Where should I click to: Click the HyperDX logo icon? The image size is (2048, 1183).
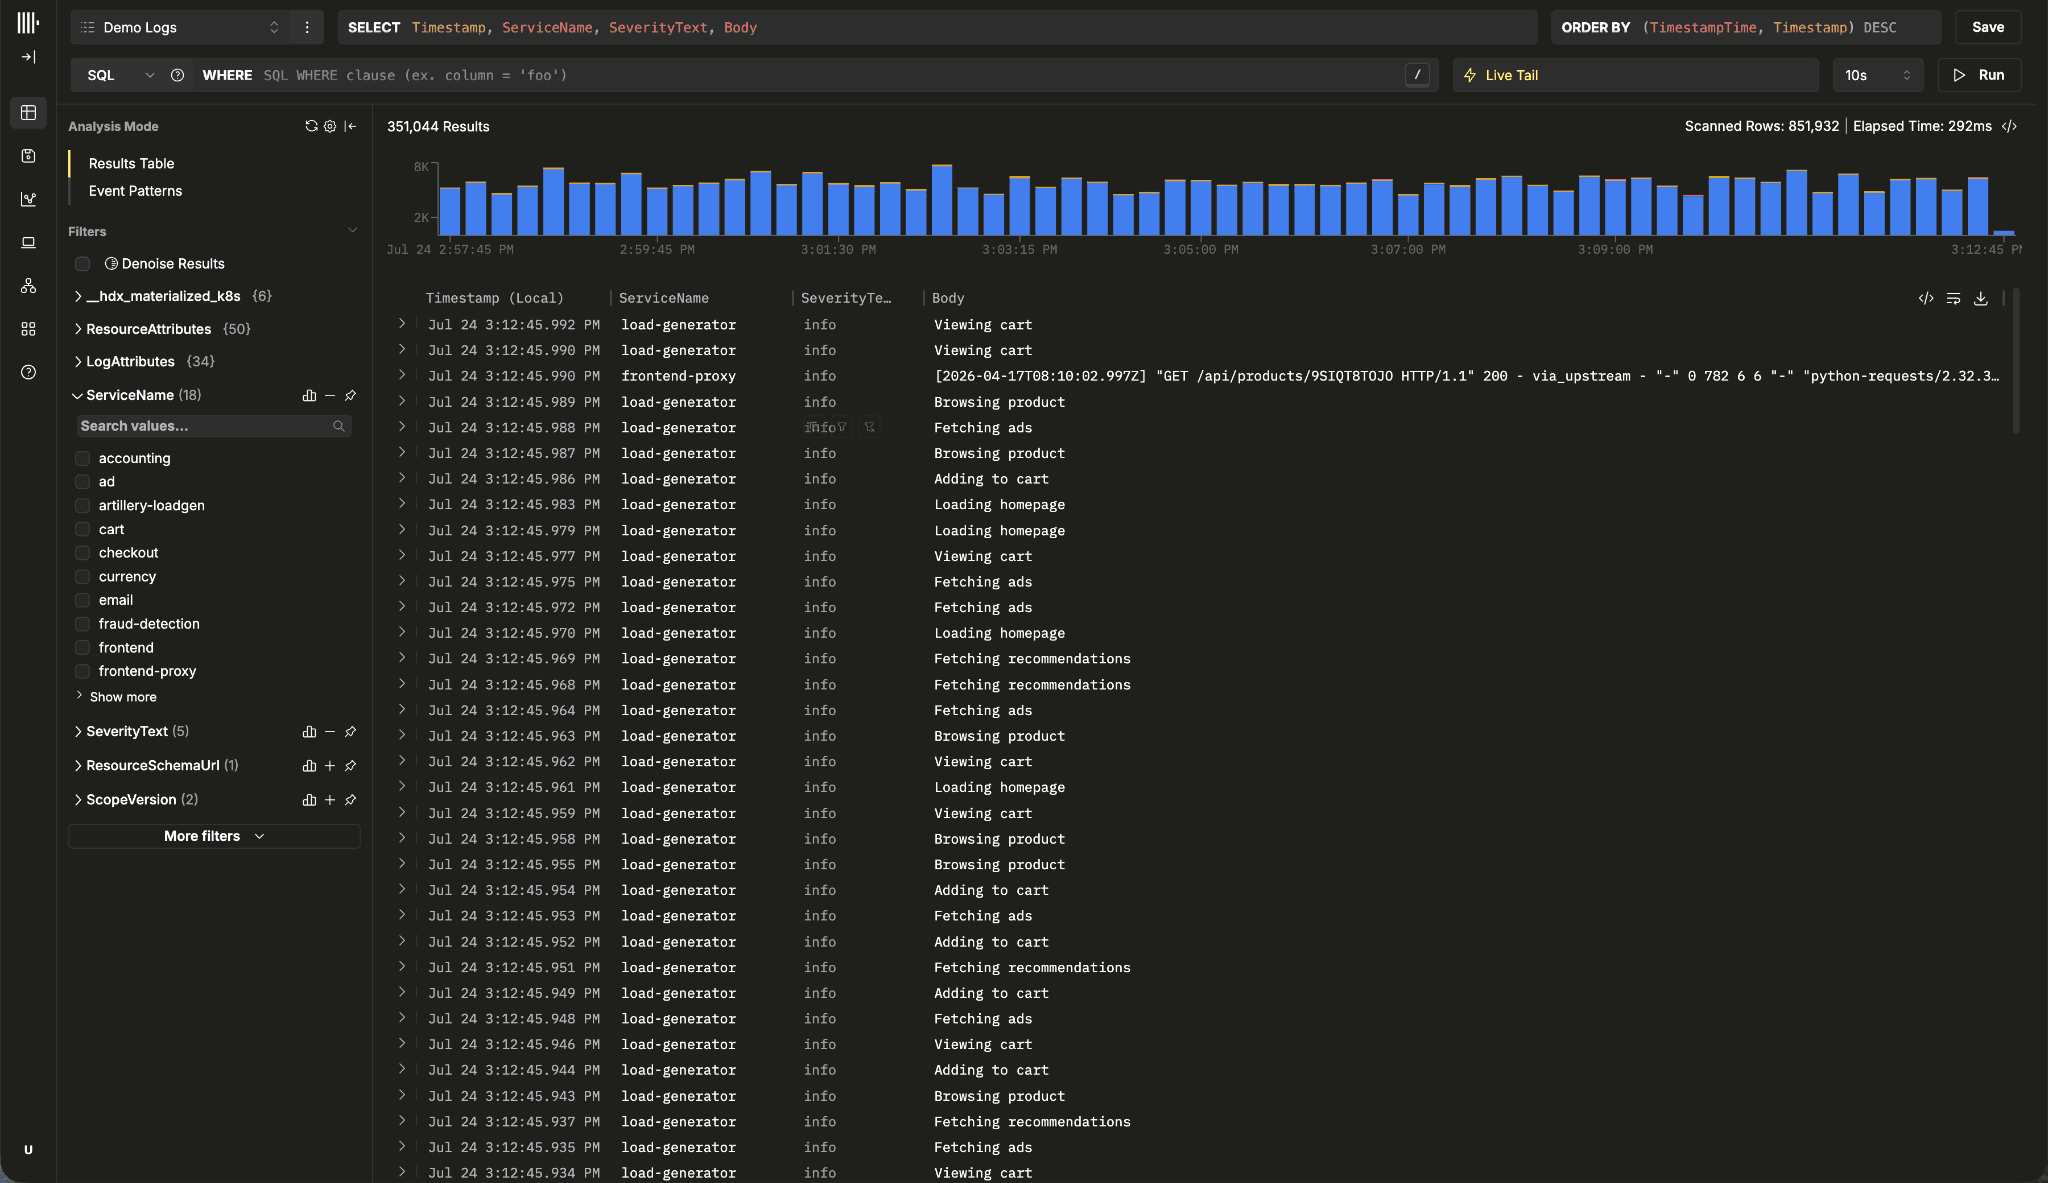28,22
